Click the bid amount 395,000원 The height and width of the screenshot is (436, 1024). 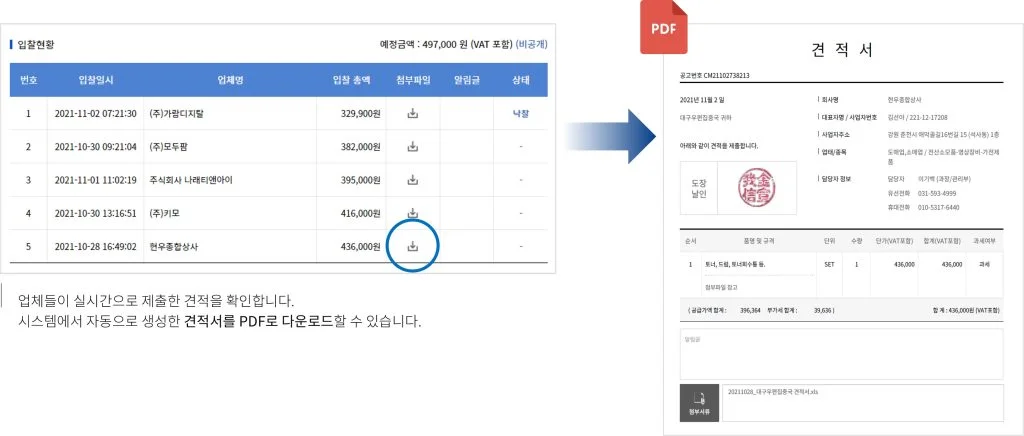[360, 180]
